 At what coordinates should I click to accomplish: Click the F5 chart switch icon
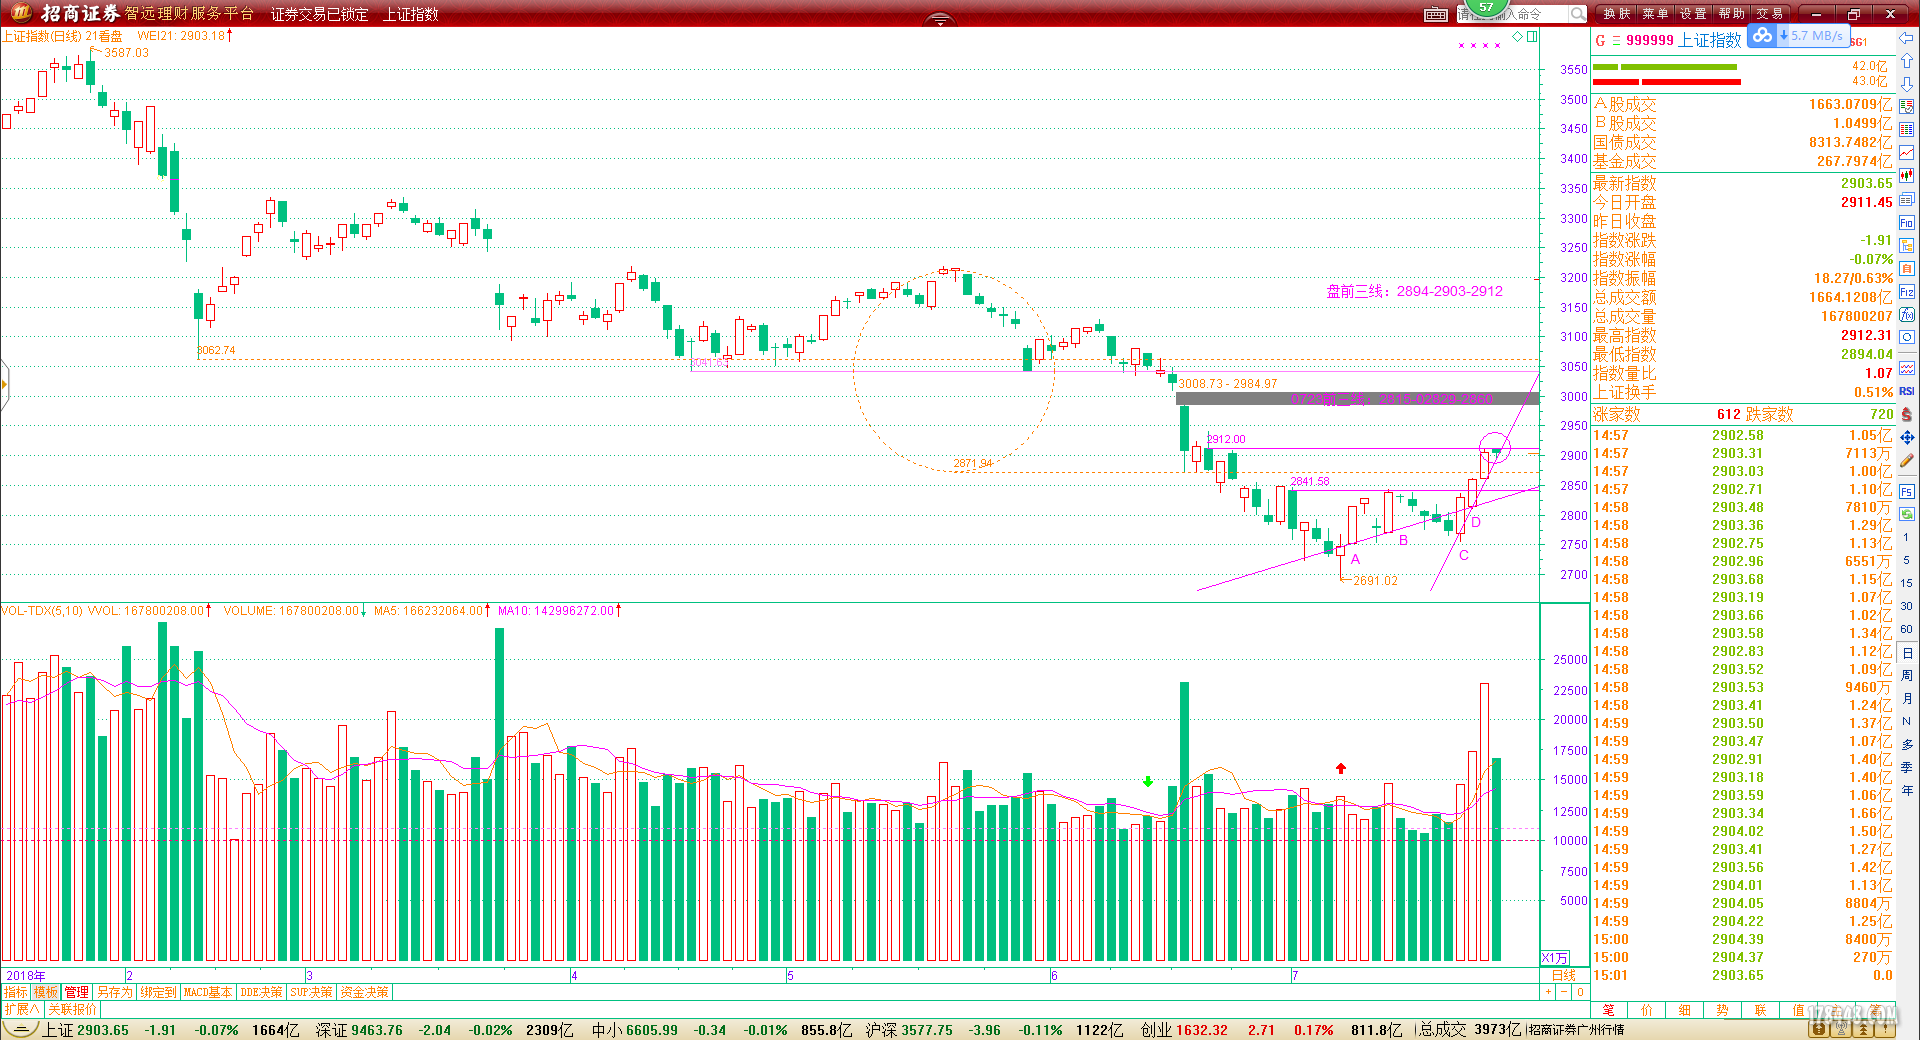(x=1907, y=491)
